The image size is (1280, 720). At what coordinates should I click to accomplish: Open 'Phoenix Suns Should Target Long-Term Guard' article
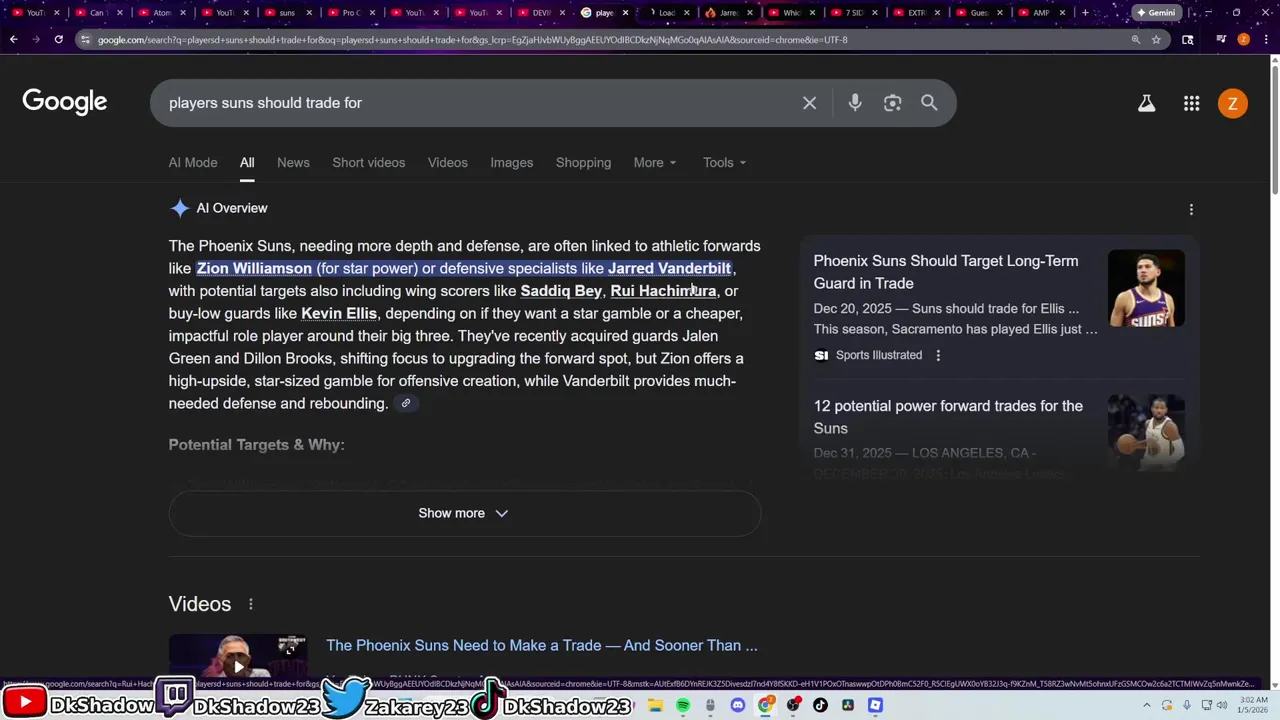tap(945, 272)
